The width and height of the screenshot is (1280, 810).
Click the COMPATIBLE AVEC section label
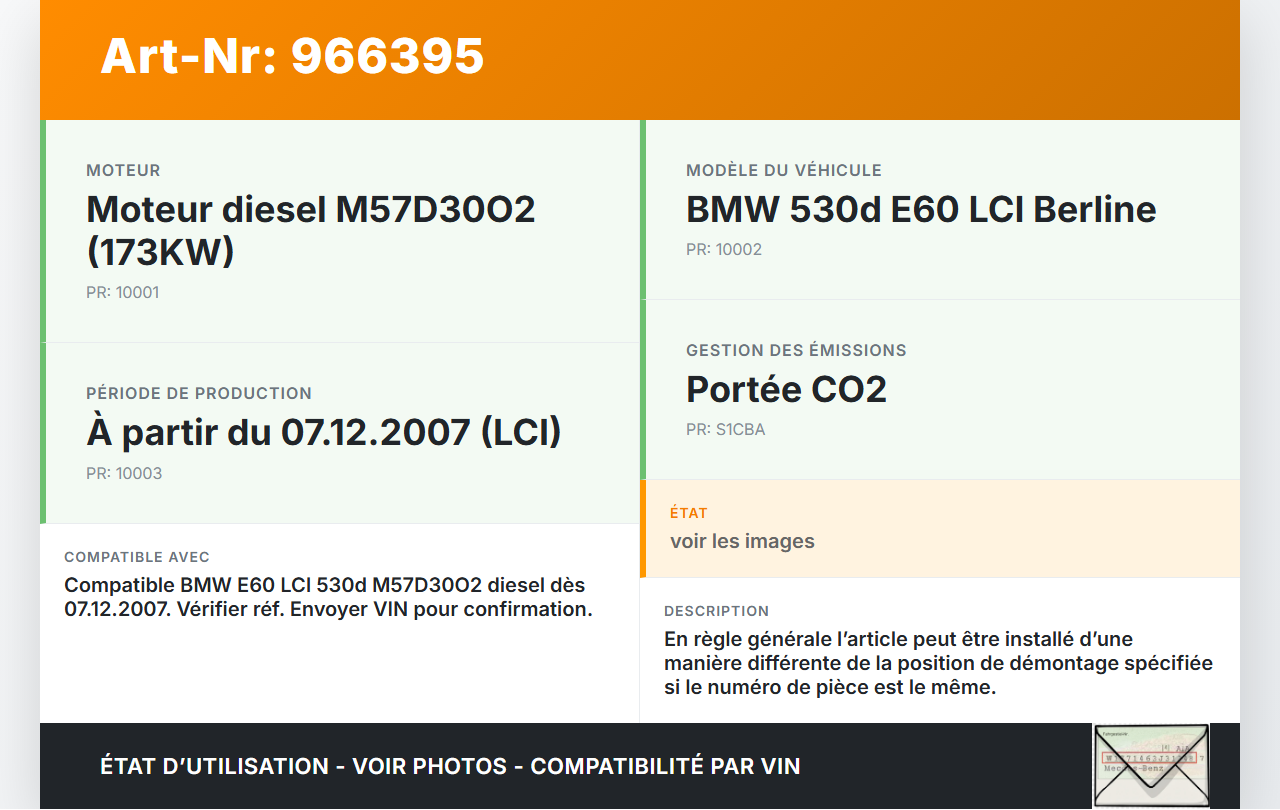[137, 557]
